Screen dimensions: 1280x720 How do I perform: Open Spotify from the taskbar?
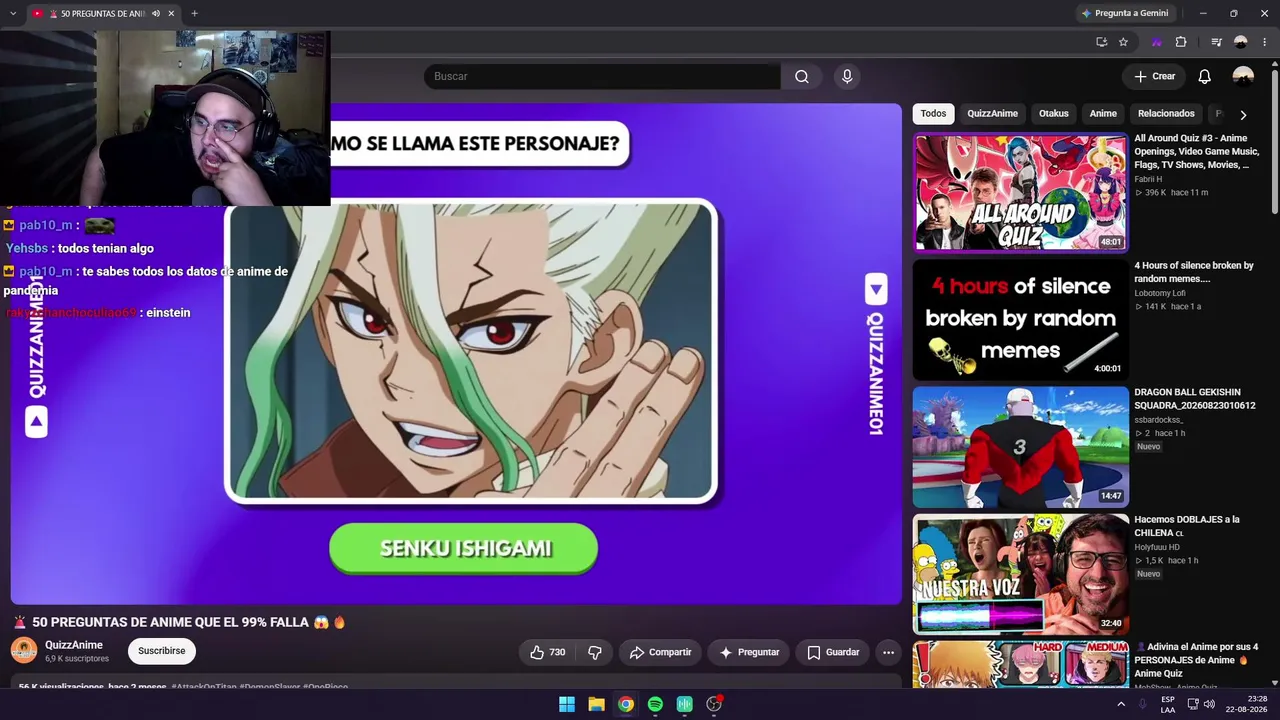point(655,704)
